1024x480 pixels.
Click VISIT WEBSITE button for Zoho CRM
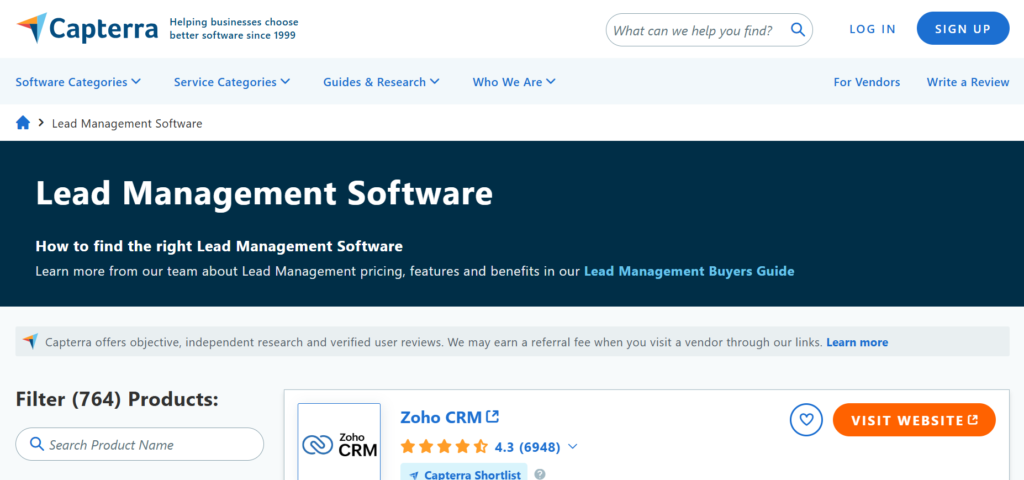click(x=914, y=419)
